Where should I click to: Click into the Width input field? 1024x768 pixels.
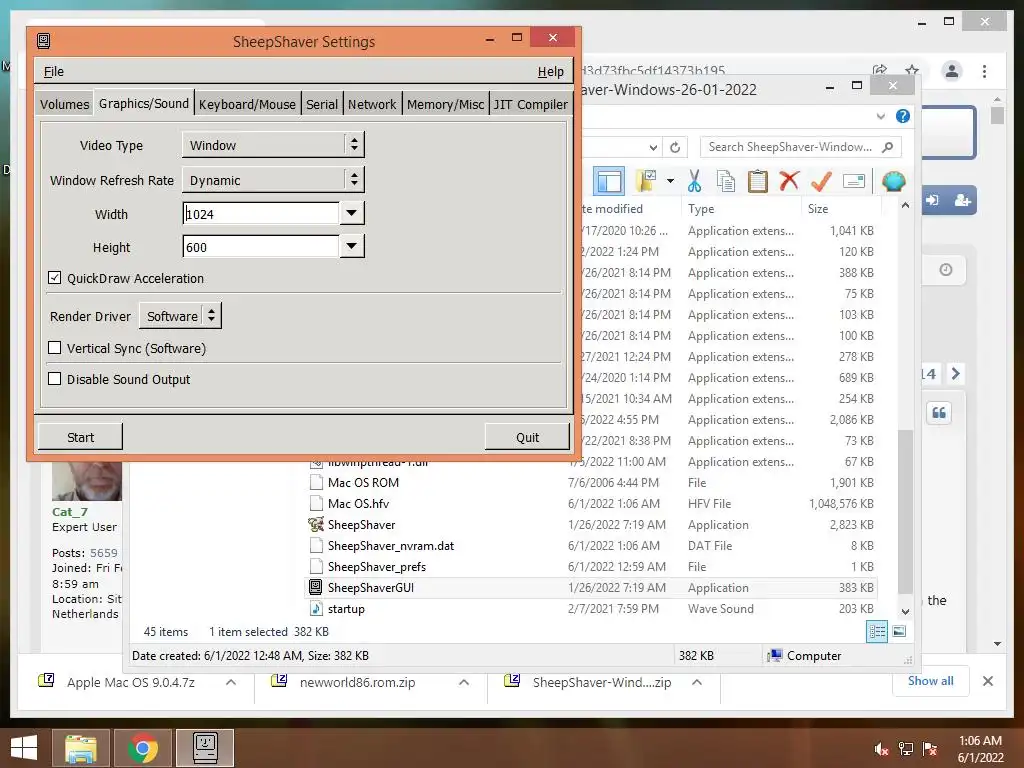pos(261,214)
